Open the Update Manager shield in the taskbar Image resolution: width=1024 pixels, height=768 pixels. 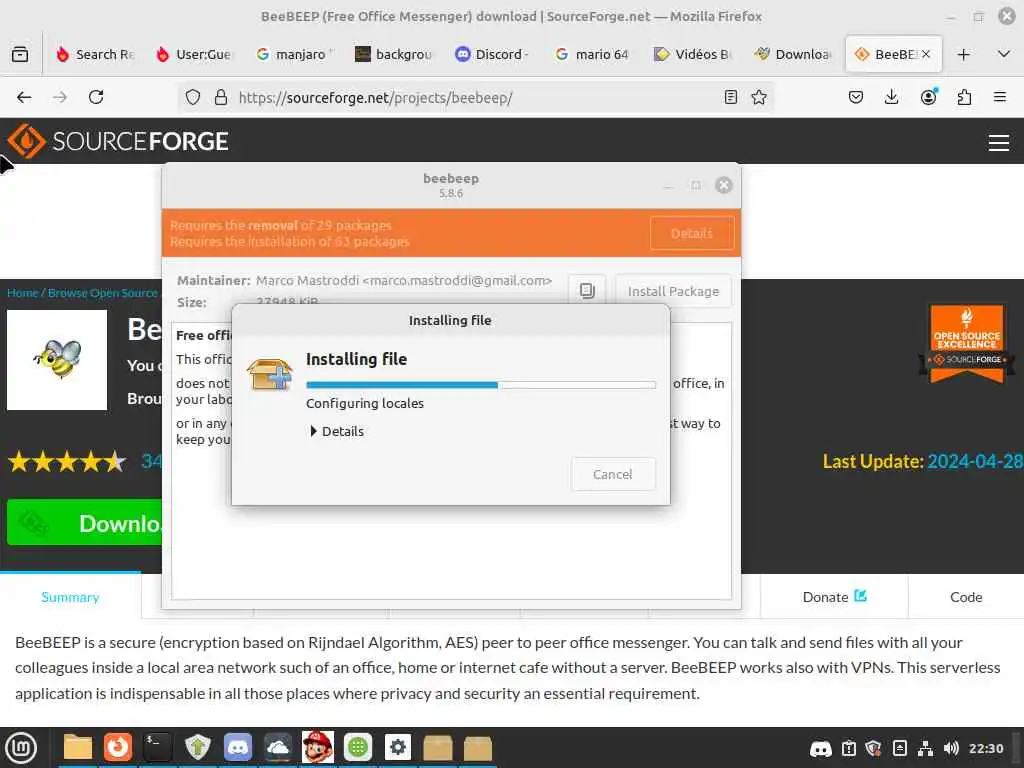coord(197,747)
